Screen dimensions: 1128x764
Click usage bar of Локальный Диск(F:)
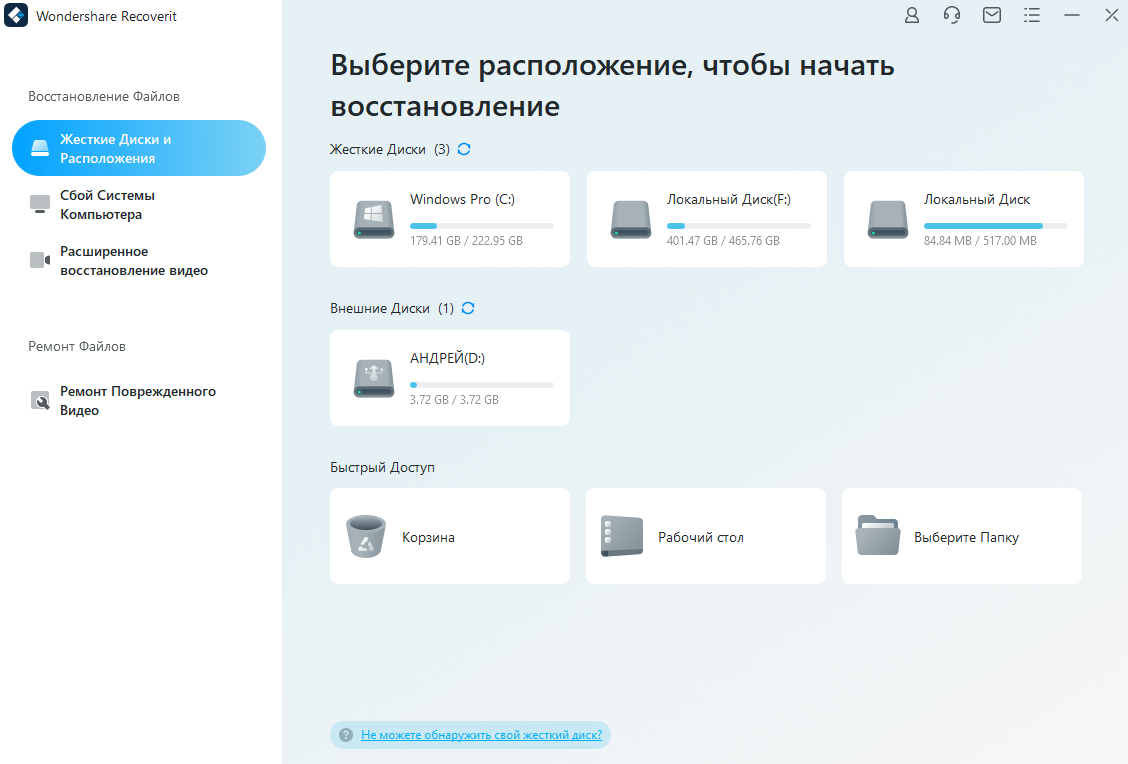pos(739,226)
